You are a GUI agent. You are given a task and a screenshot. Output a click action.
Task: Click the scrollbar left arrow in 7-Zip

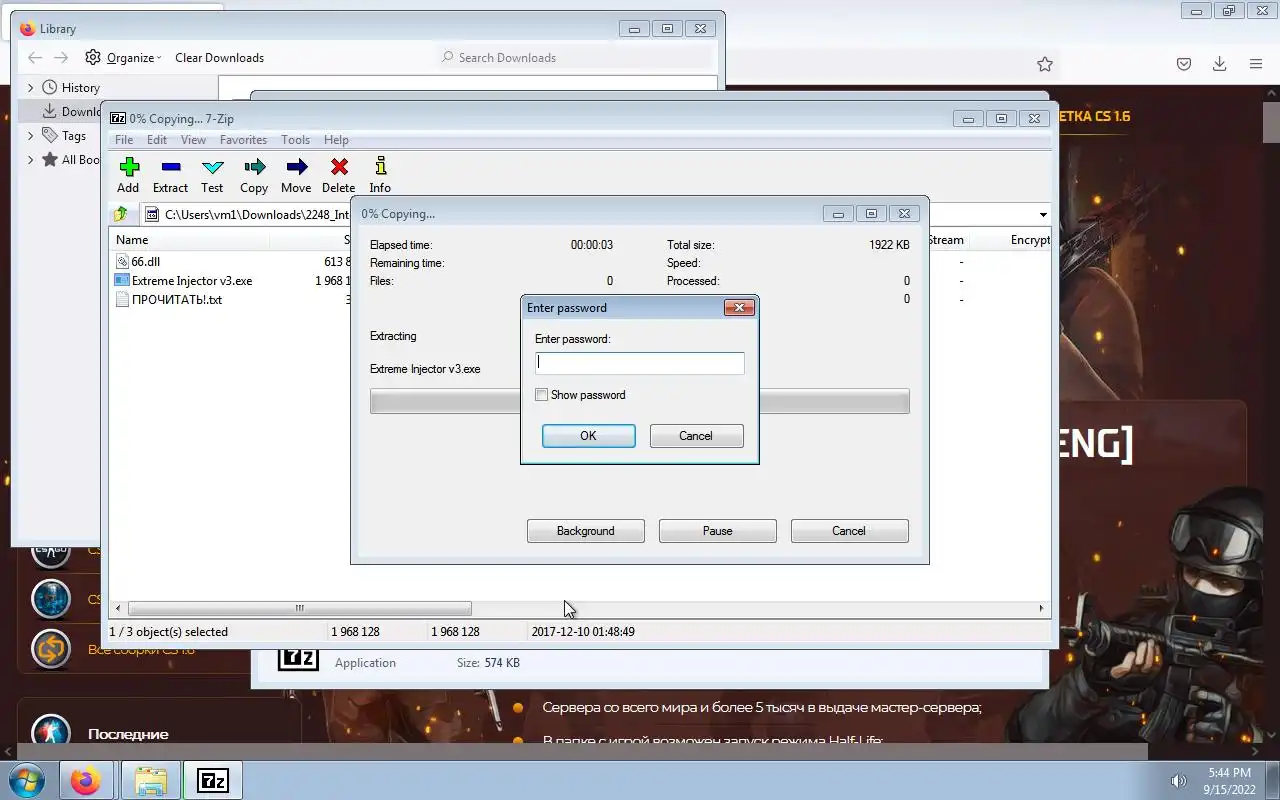point(119,608)
